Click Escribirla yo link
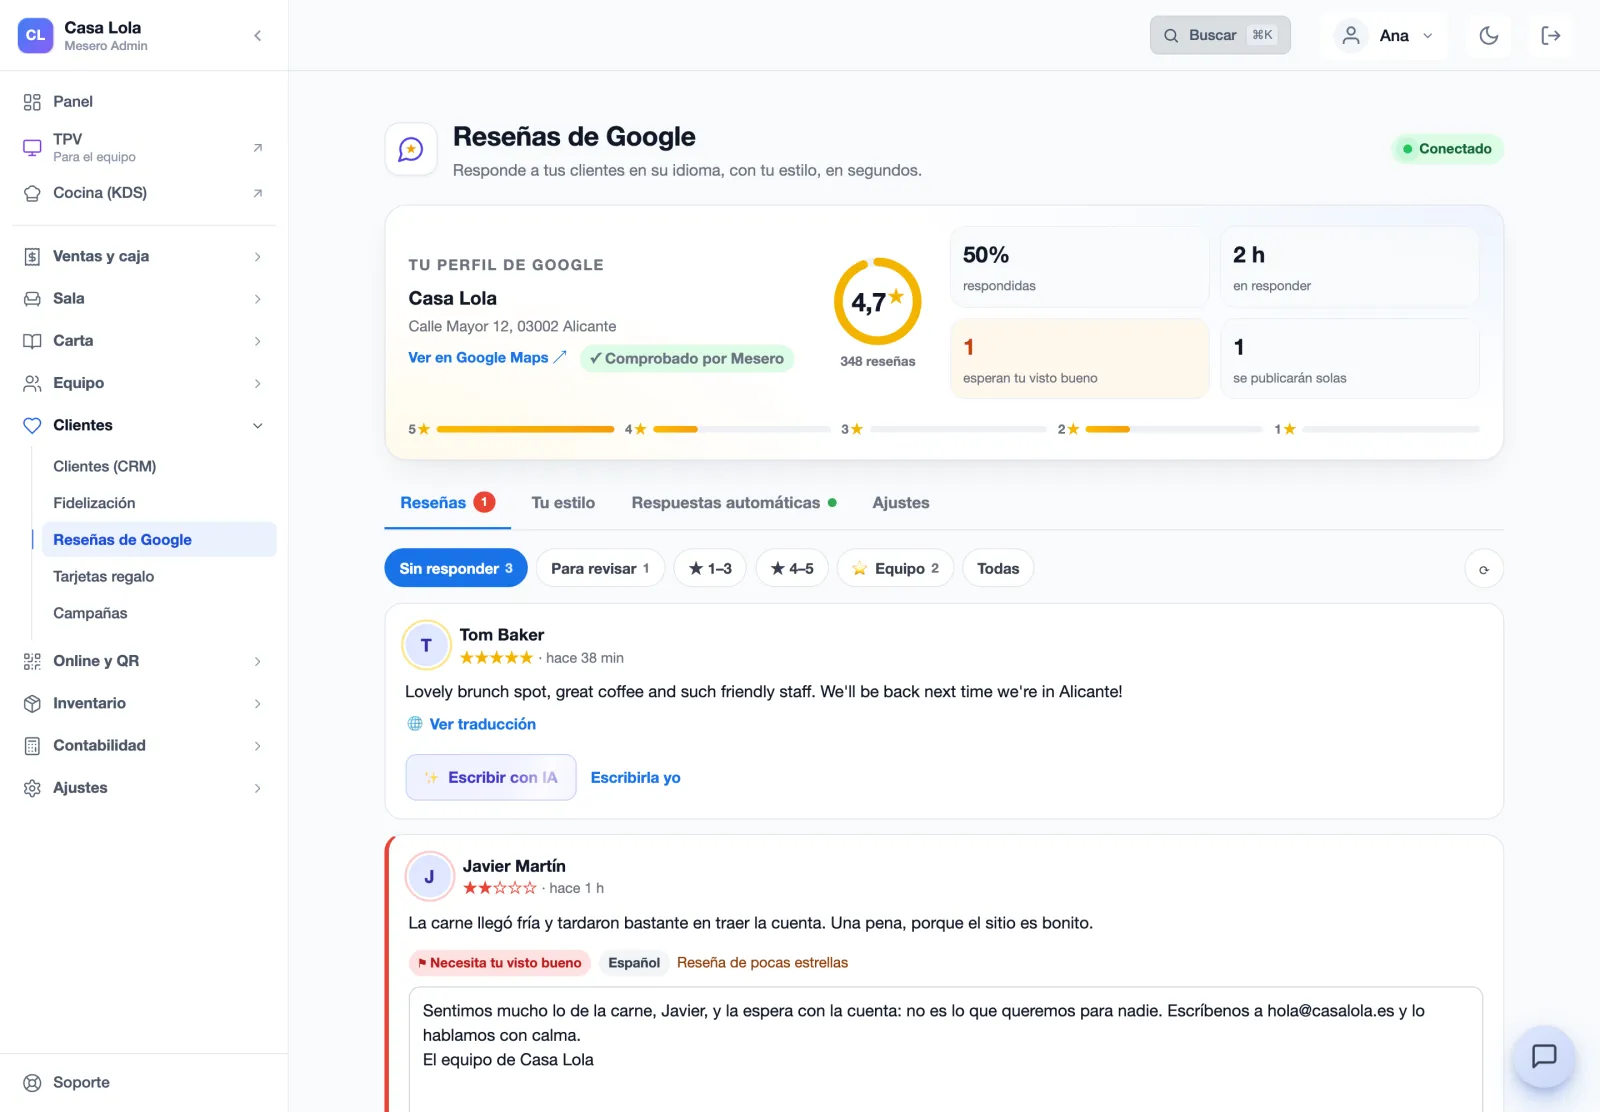This screenshot has height=1112, width=1600. coord(636,778)
